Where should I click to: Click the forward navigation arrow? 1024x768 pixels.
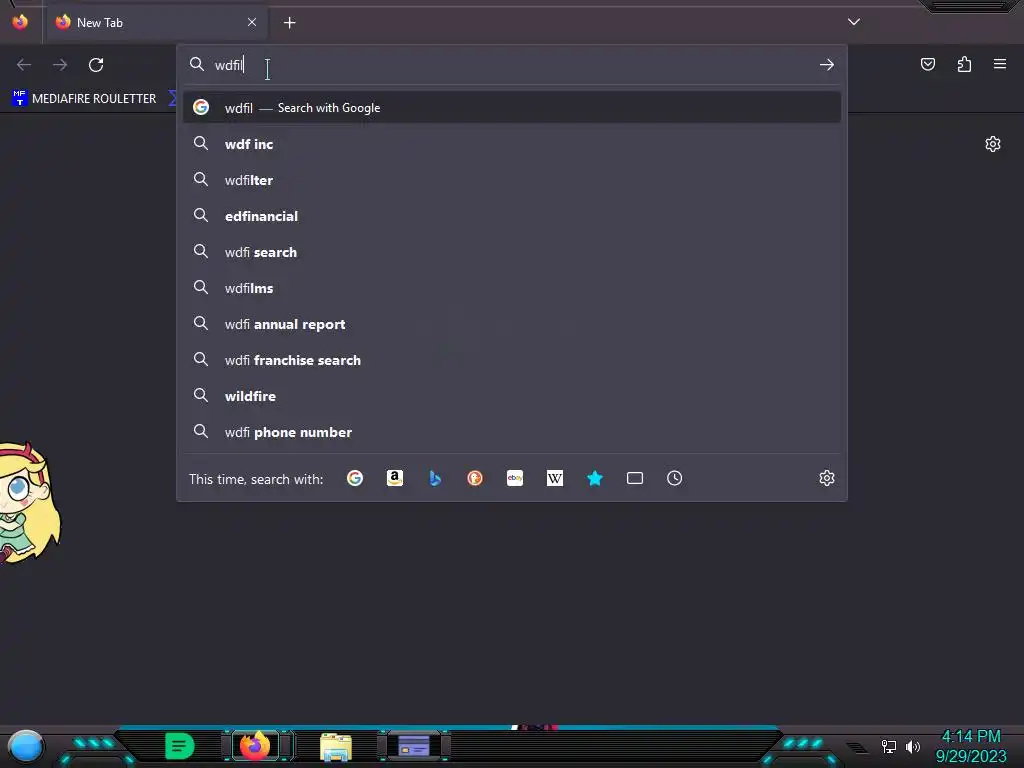pyautogui.click(x=60, y=65)
